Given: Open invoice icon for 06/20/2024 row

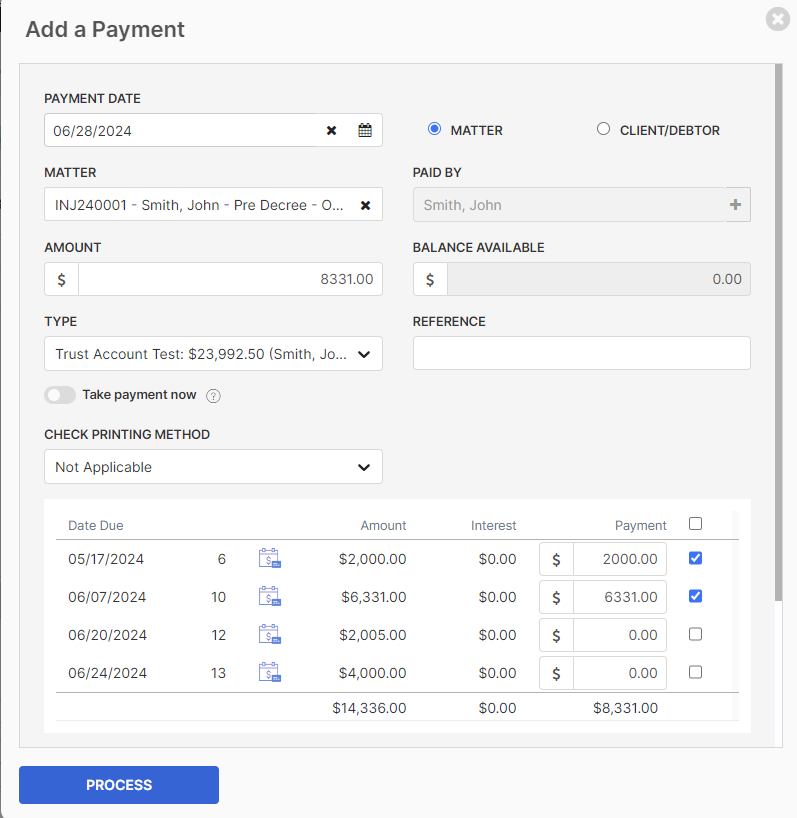Looking at the screenshot, I should pyautogui.click(x=270, y=634).
